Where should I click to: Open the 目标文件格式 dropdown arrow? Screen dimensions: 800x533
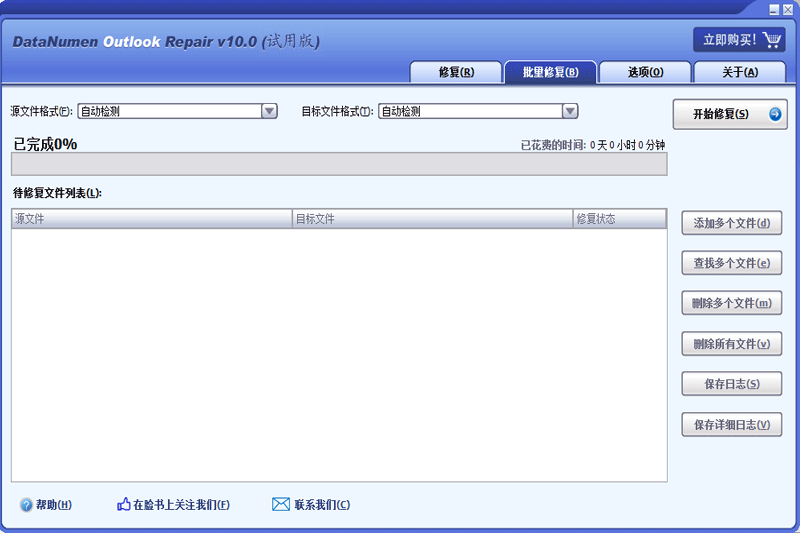click(569, 111)
